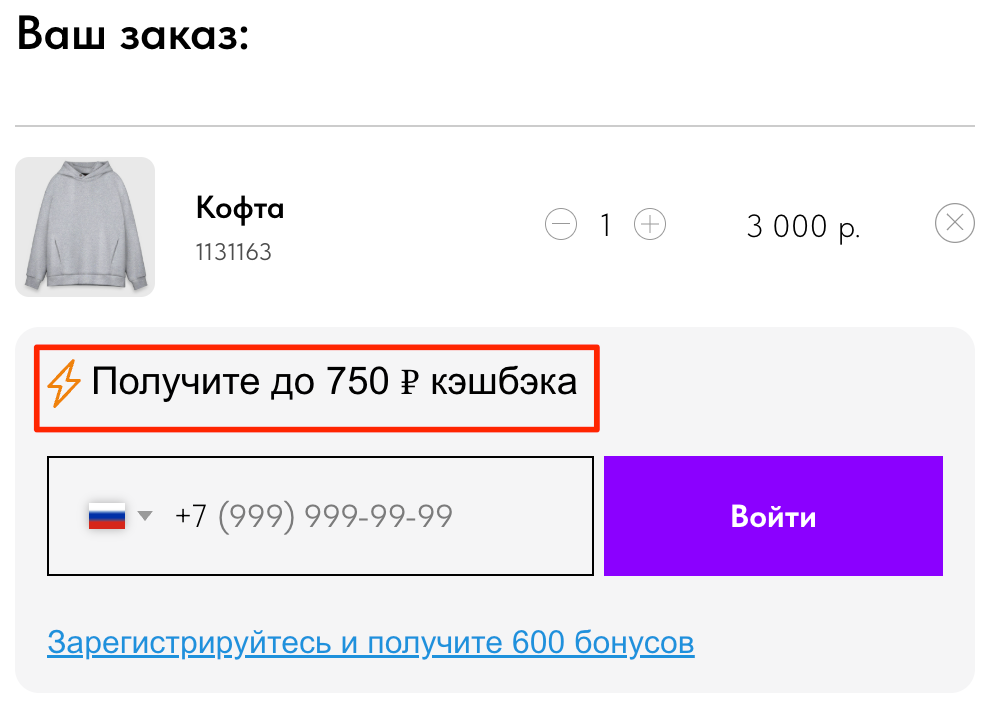Expand the country code dropdown arrow
991x706 pixels.
145,516
